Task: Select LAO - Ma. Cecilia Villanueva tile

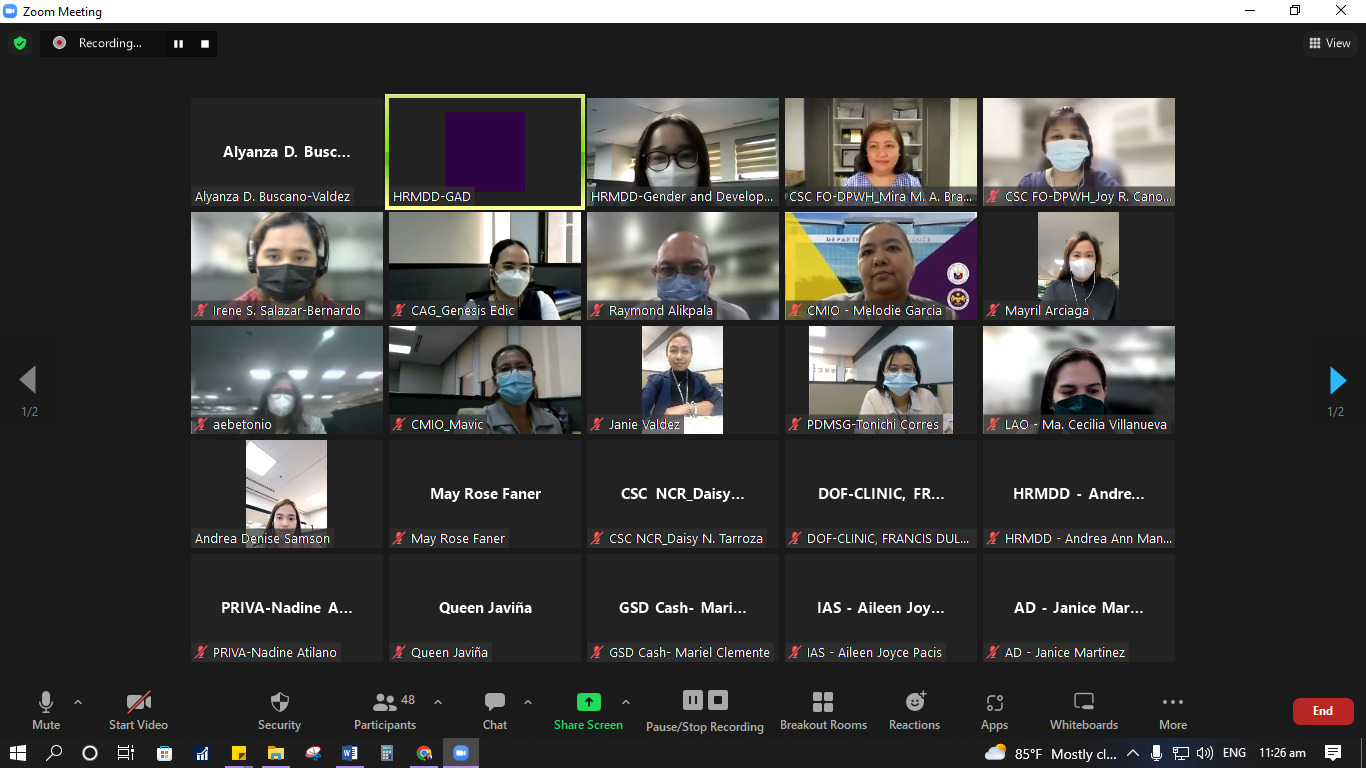Action: point(1079,380)
